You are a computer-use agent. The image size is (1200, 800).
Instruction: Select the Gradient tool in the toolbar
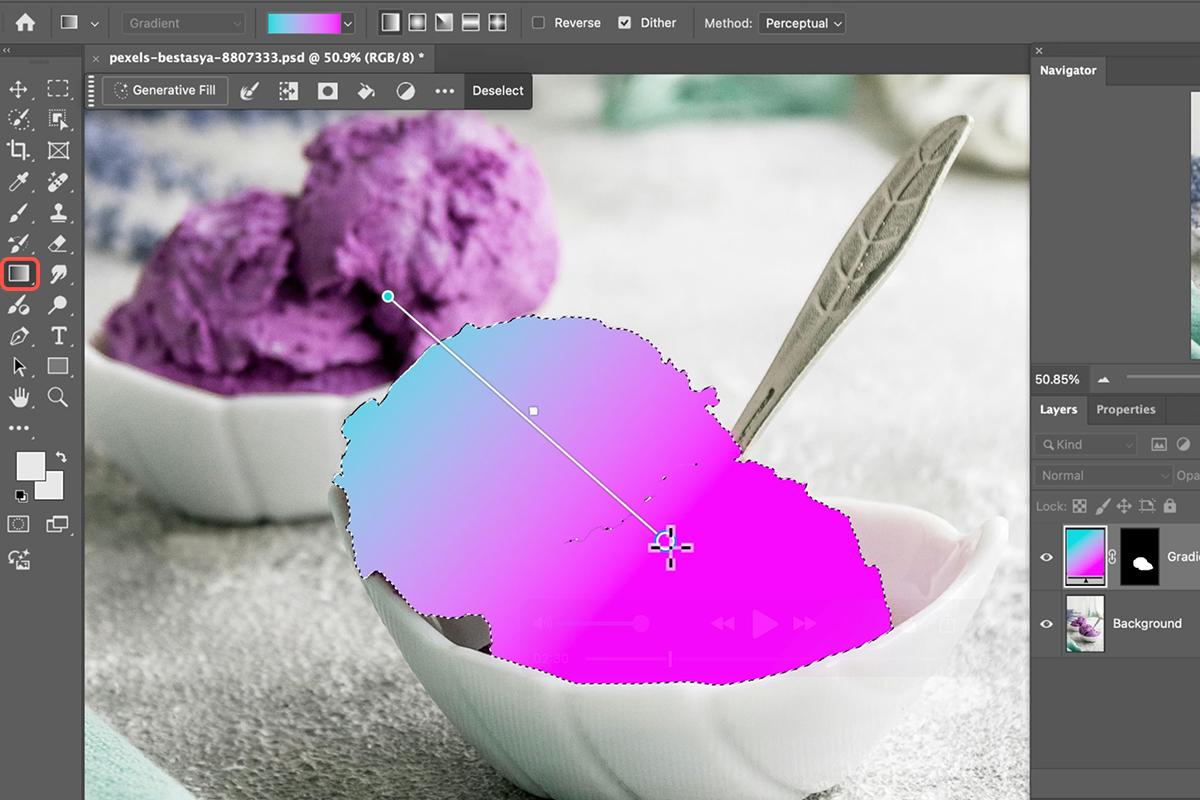(x=20, y=272)
